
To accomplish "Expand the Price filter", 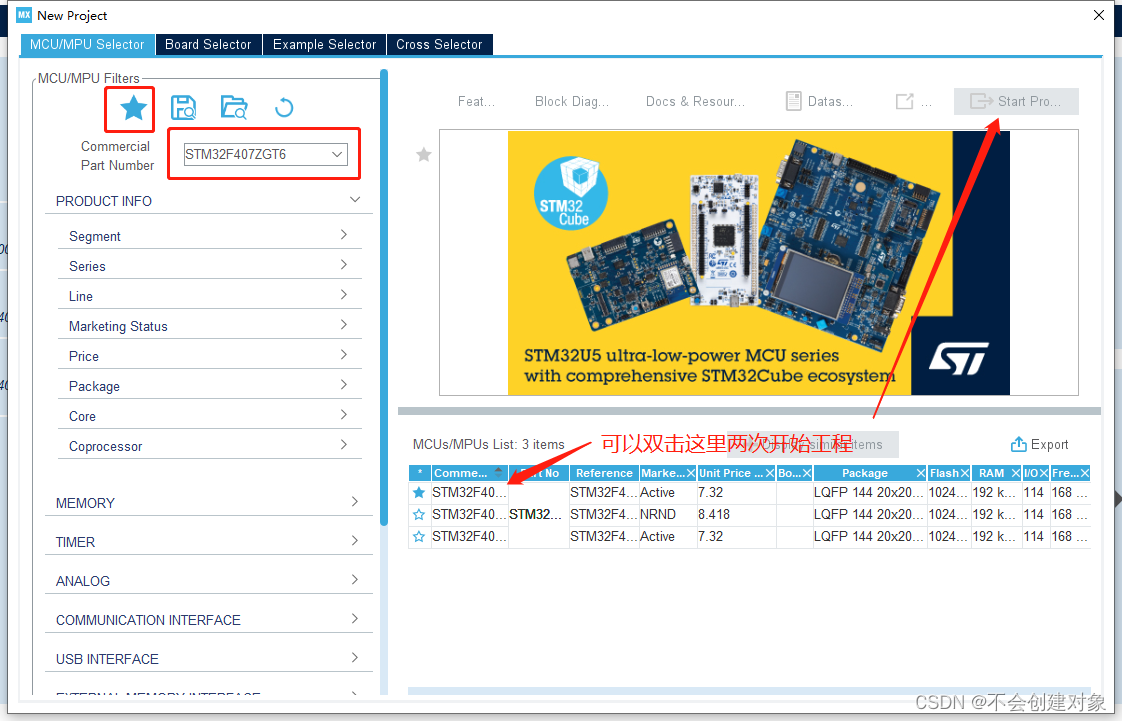I will click(x=344, y=355).
